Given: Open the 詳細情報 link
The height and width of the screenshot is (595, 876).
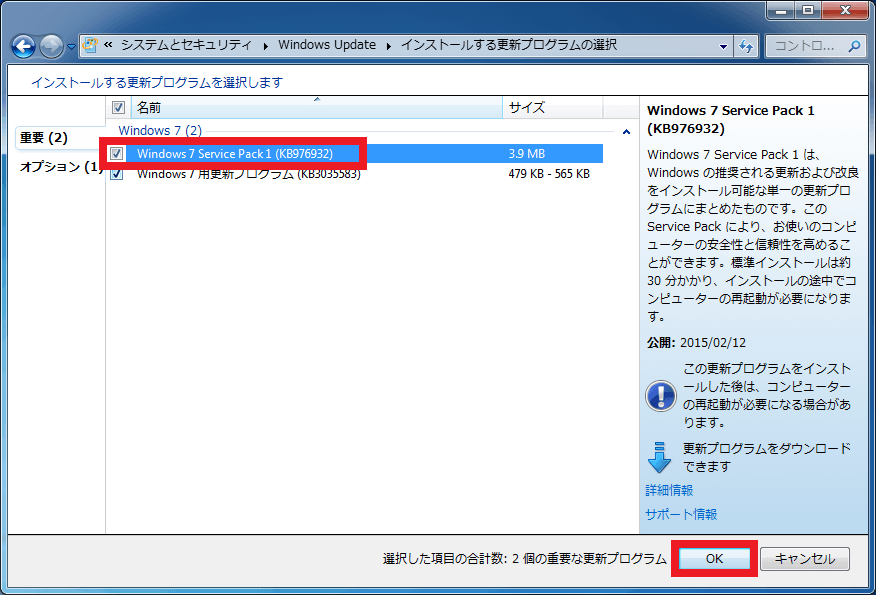Looking at the screenshot, I should click(x=669, y=491).
